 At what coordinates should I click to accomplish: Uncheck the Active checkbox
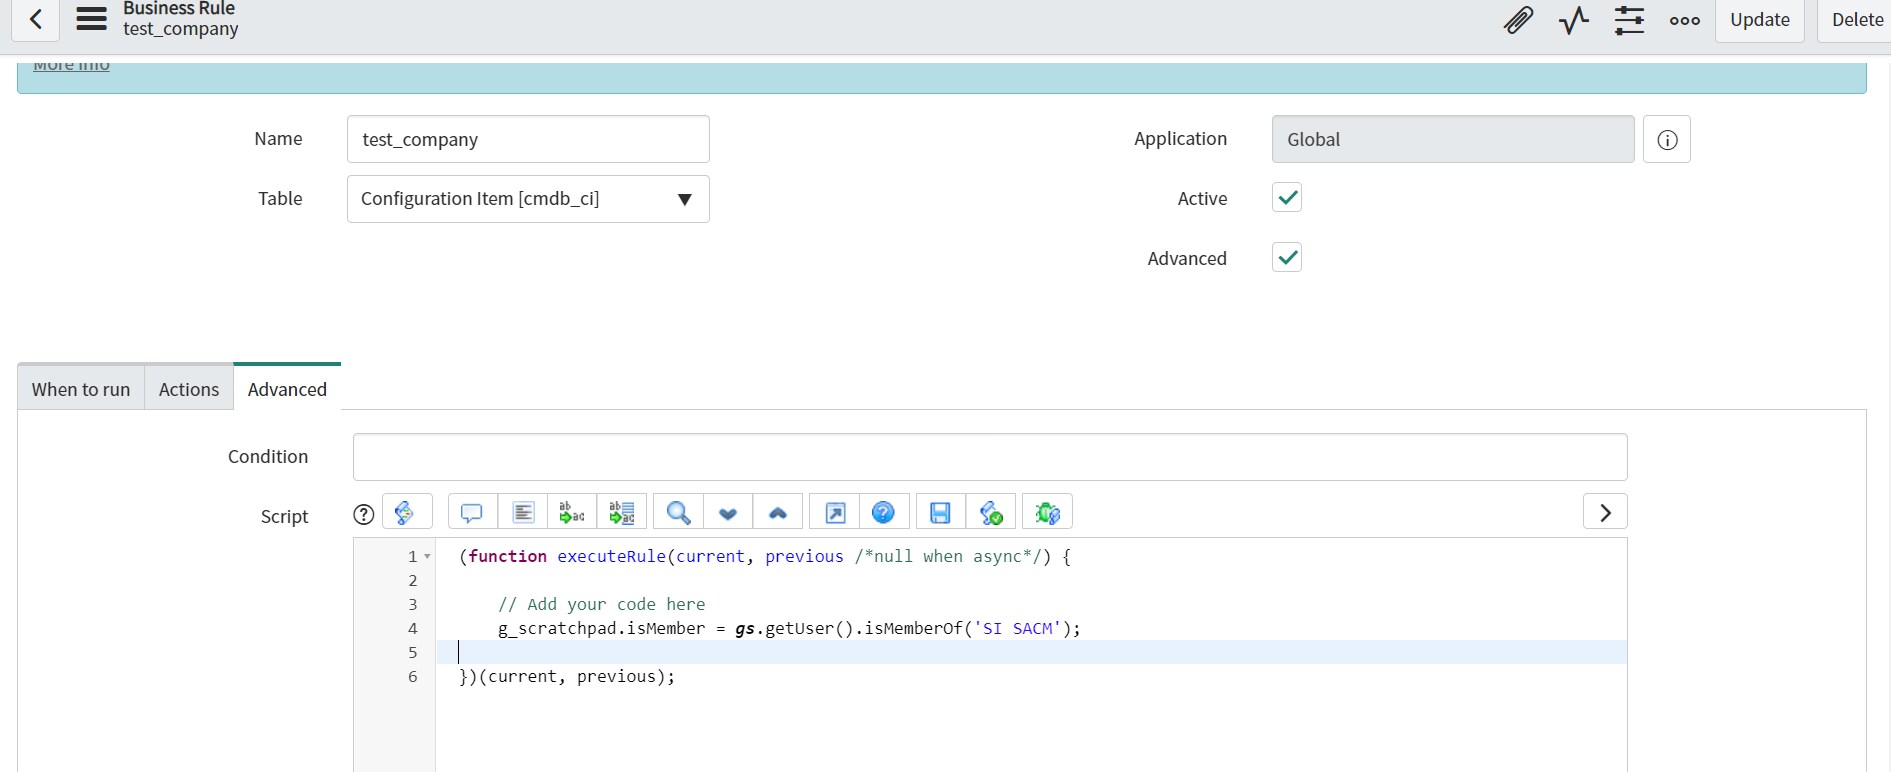1287,198
